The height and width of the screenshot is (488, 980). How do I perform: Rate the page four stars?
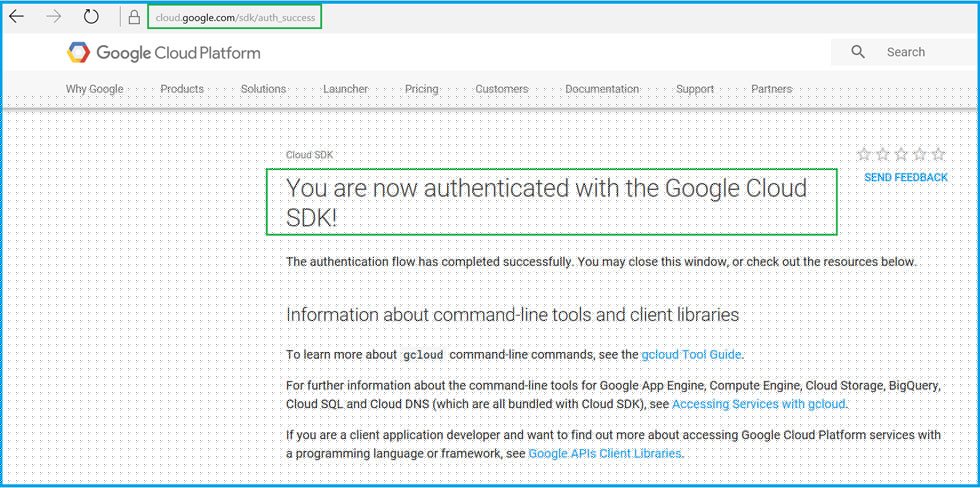[x=920, y=154]
